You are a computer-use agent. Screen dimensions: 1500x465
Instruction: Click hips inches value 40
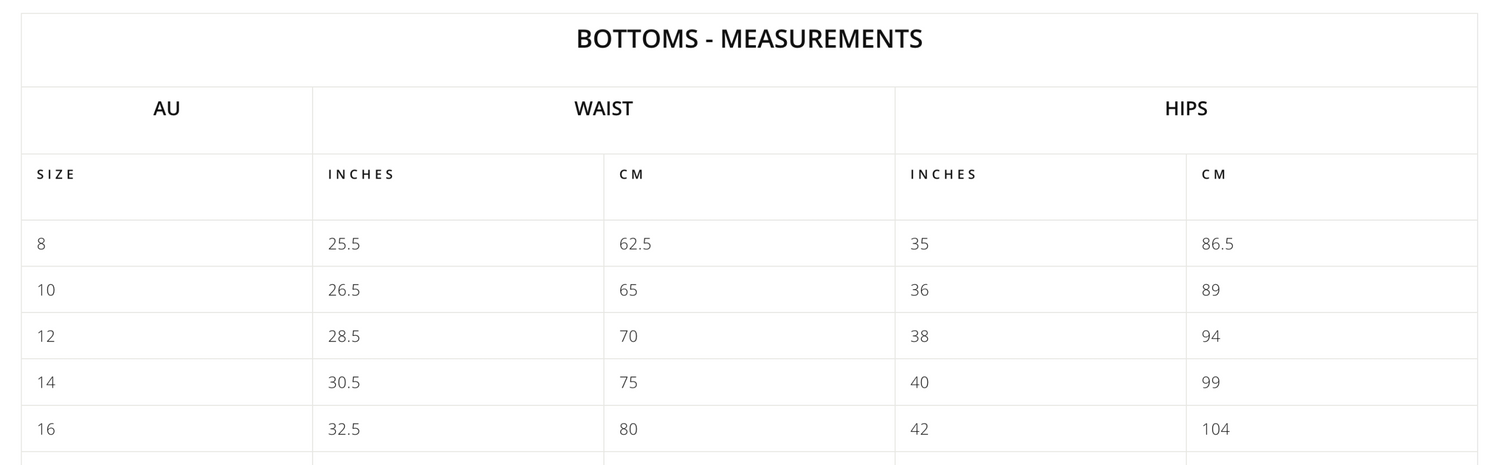pos(919,383)
